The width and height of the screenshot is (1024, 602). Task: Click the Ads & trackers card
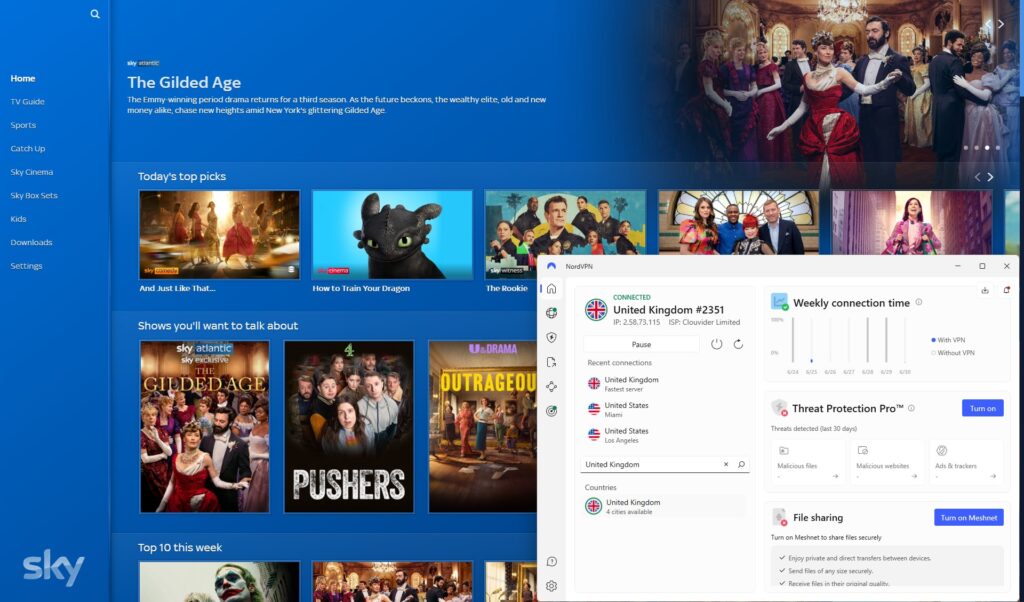965,462
